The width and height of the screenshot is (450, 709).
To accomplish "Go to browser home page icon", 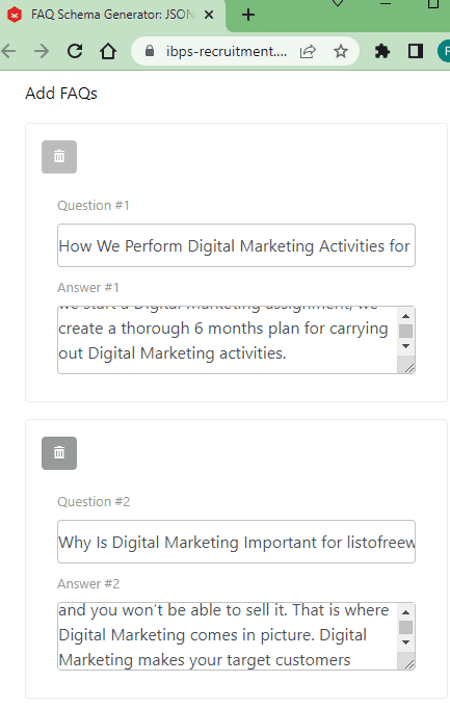I will point(108,51).
